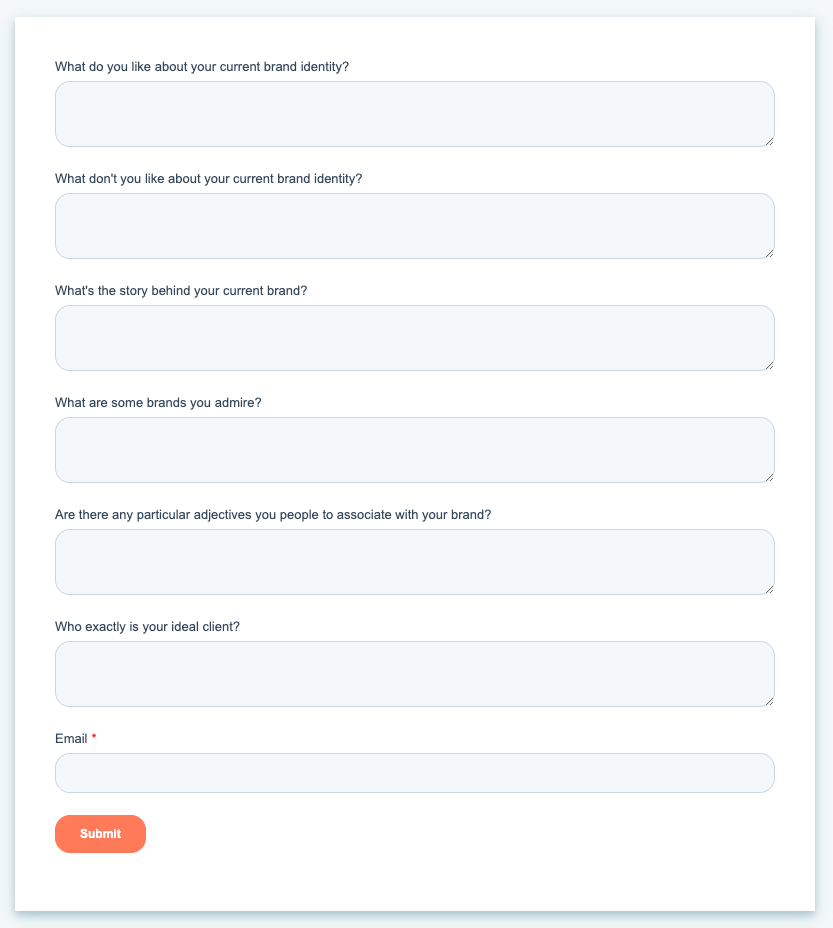Click 'What don't you like about' question label
This screenshot has width=833, height=928.
208,178
